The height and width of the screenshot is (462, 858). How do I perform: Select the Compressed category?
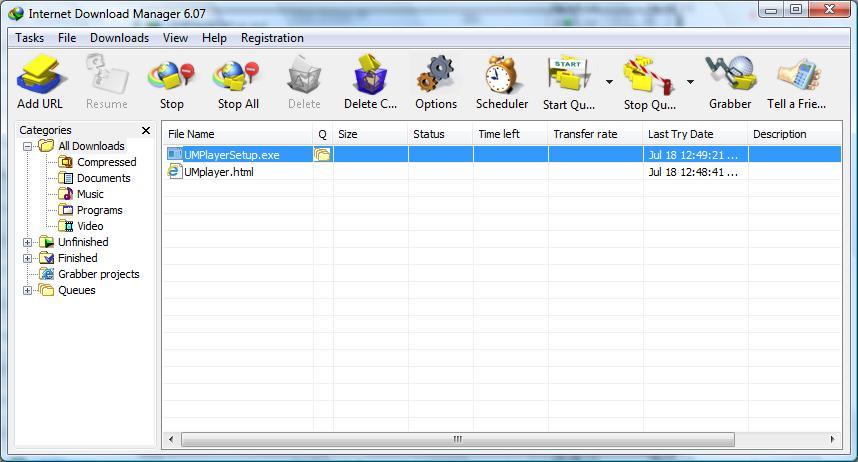[106, 162]
